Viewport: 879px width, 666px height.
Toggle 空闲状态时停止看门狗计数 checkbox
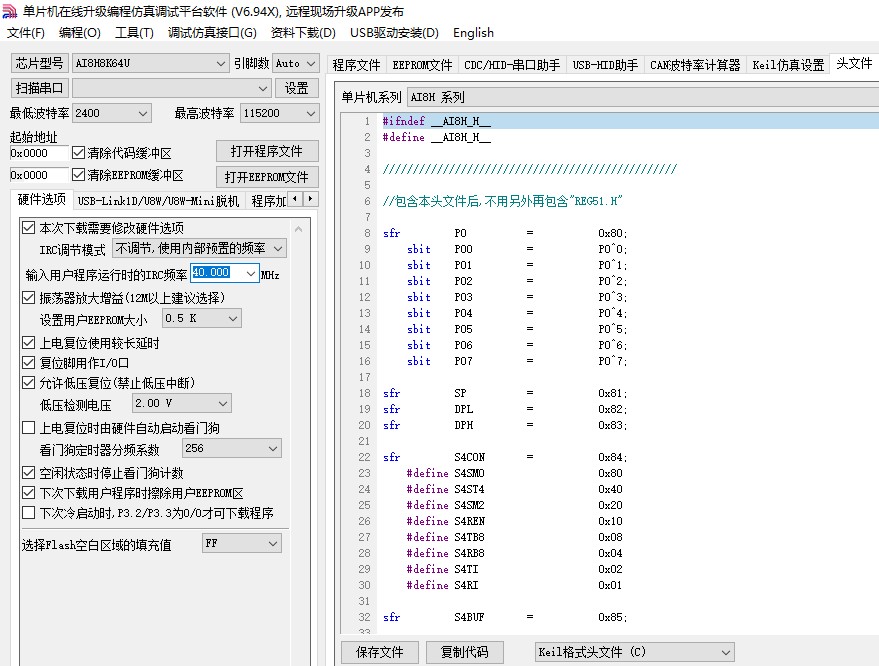tap(29, 473)
